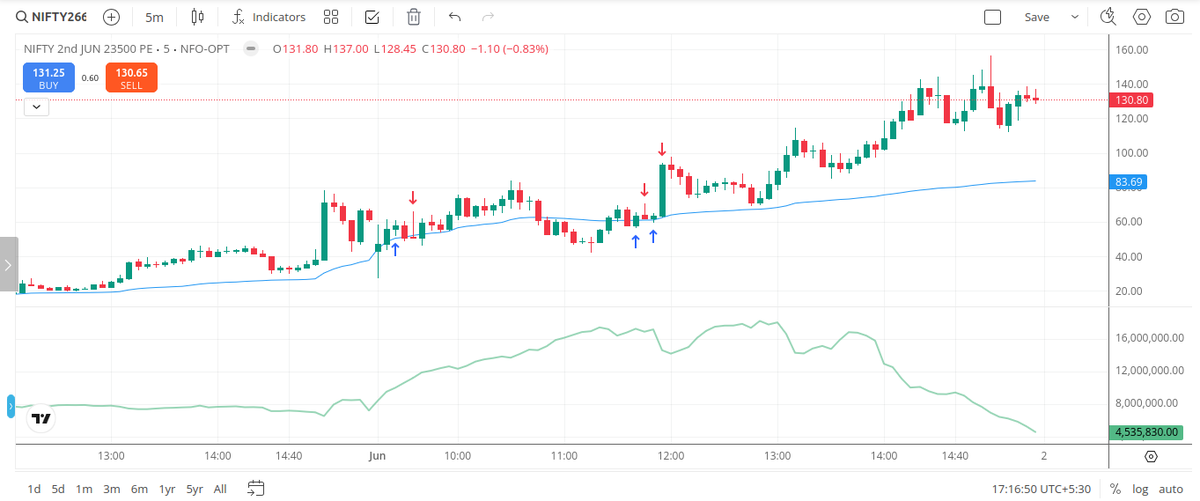Set time range to 5yr
The width and height of the screenshot is (1200, 501).
click(194, 489)
